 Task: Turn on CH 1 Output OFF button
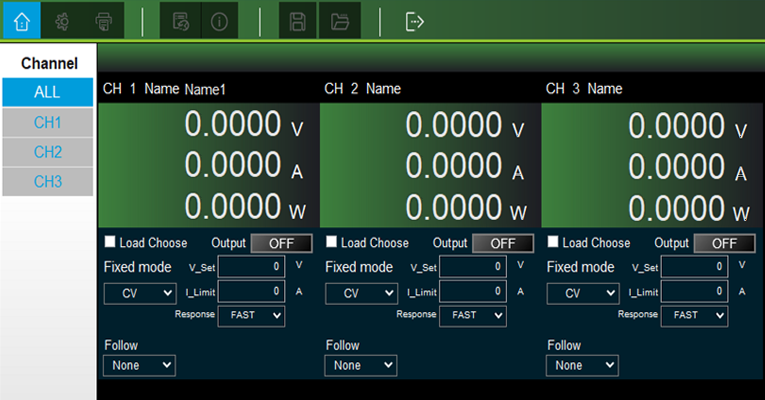click(x=281, y=243)
